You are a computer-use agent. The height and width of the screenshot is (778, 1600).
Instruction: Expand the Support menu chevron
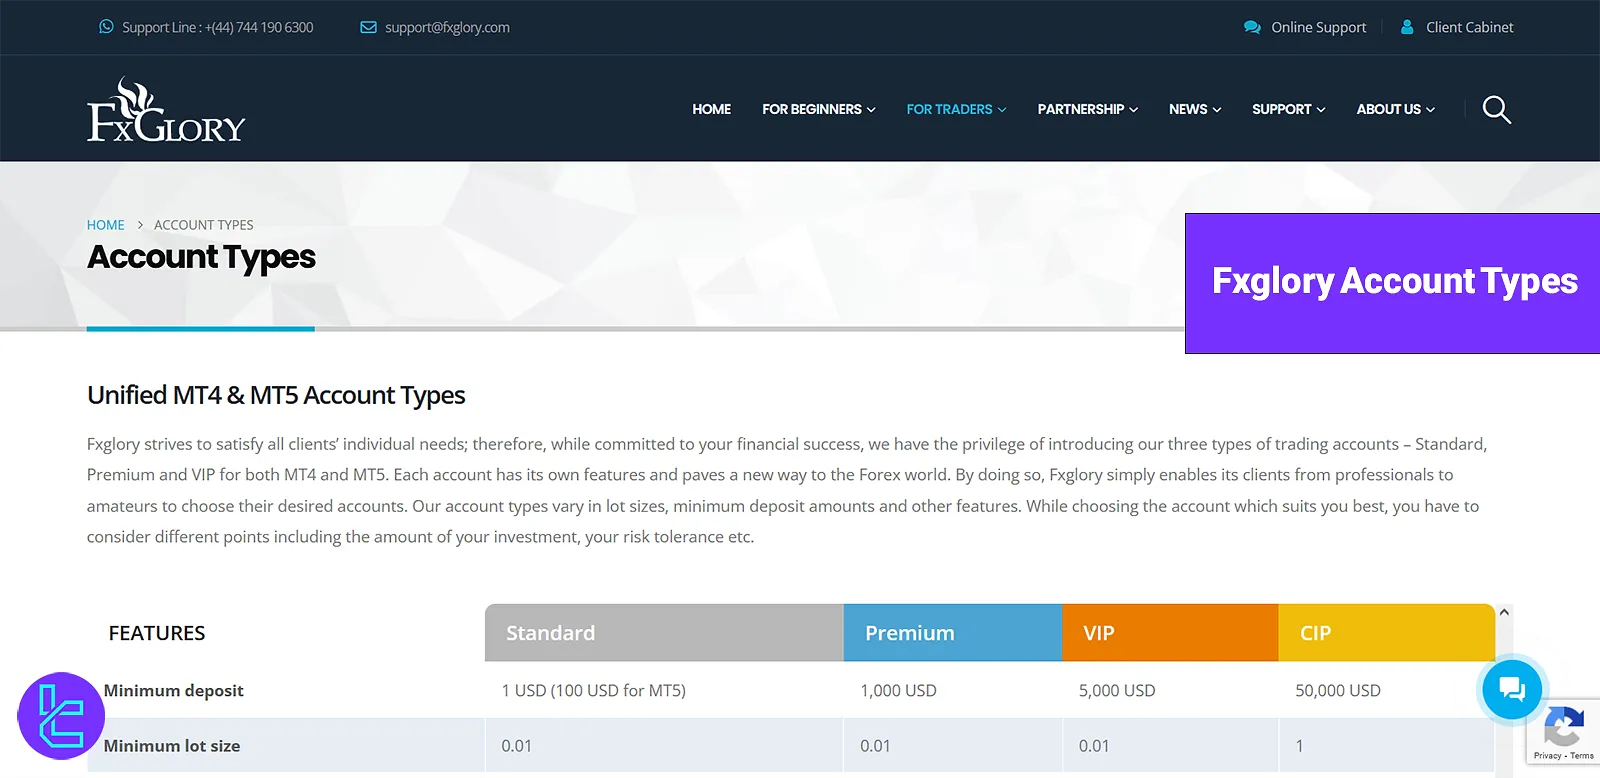(1321, 110)
